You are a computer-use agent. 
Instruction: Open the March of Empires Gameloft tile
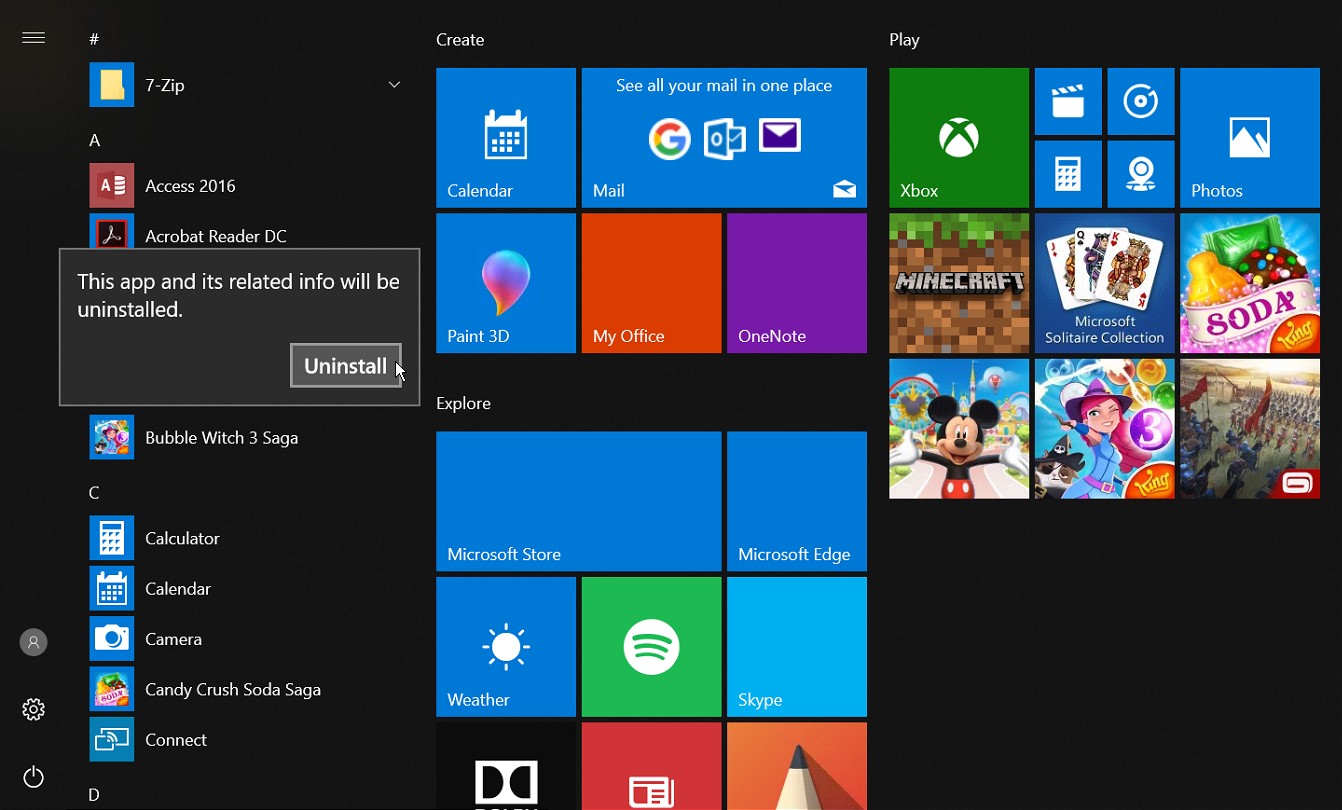click(1250, 429)
